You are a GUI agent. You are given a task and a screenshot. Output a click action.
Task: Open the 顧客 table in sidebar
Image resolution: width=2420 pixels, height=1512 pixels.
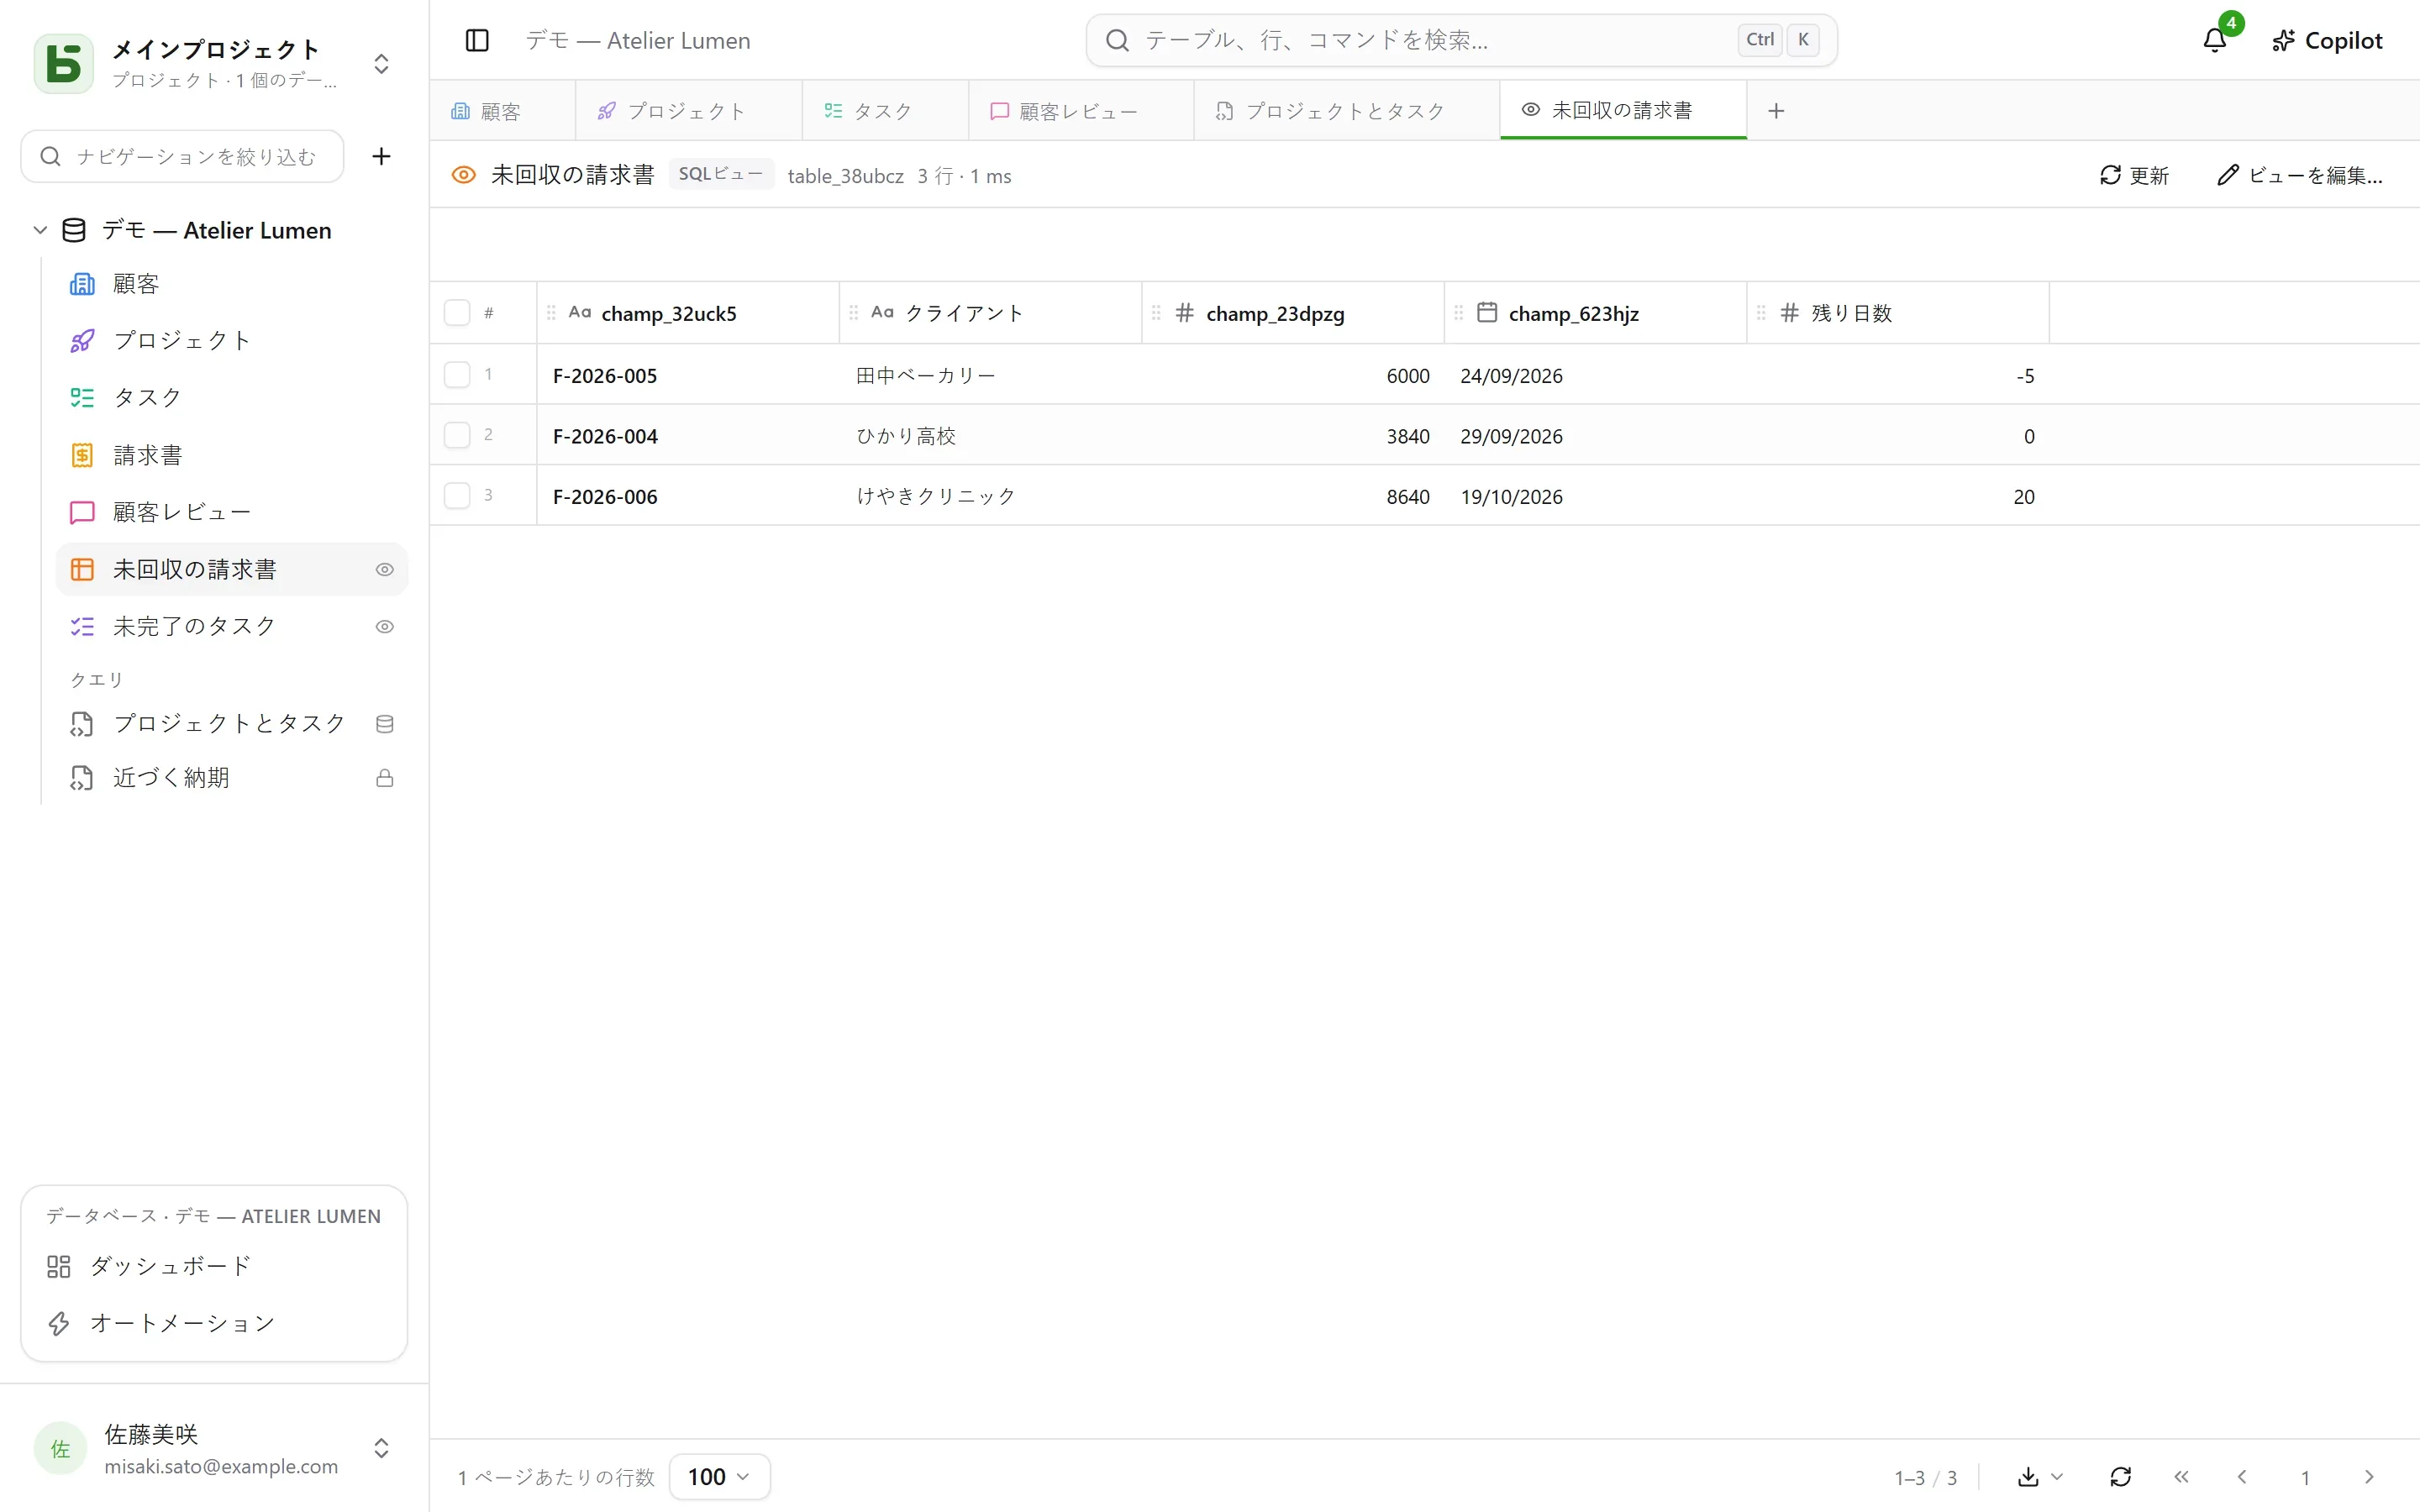[232, 284]
